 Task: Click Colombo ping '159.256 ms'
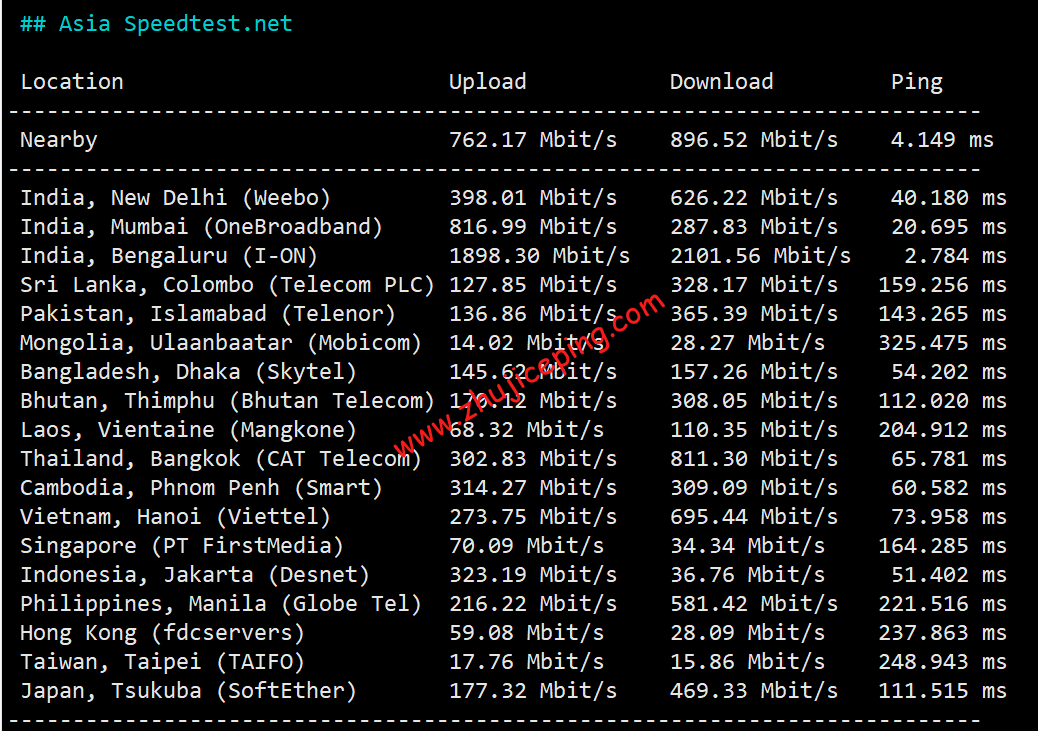click(x=943, y=285)
